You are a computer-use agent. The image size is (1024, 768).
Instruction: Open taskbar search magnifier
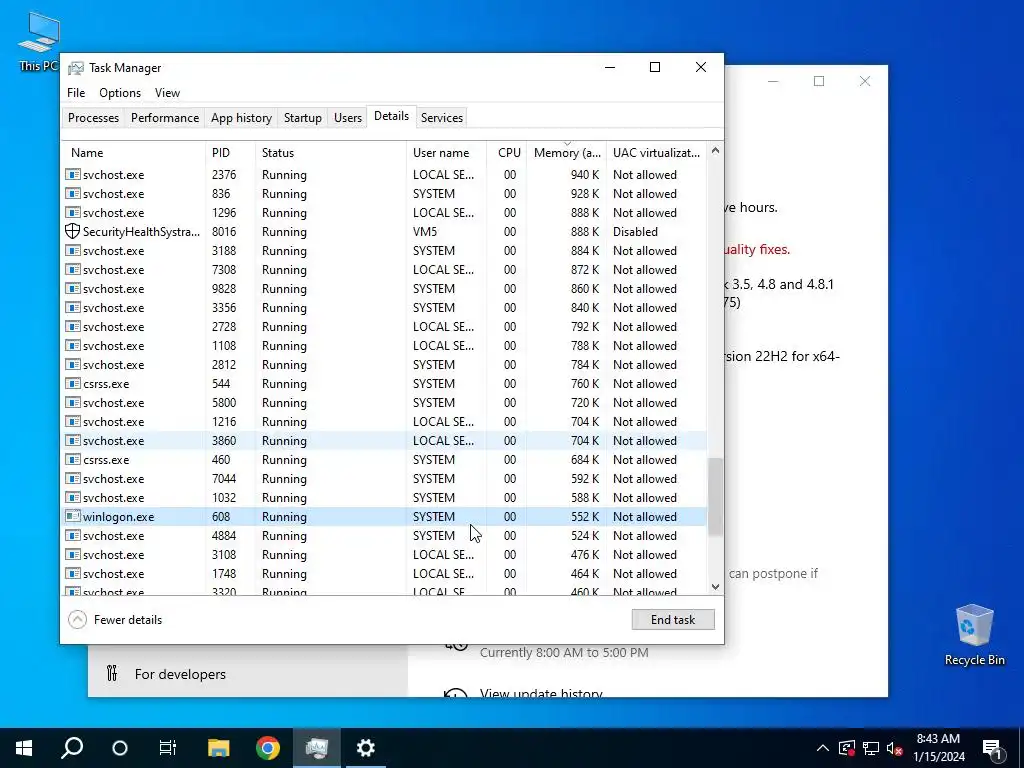[x=72, y=748]
